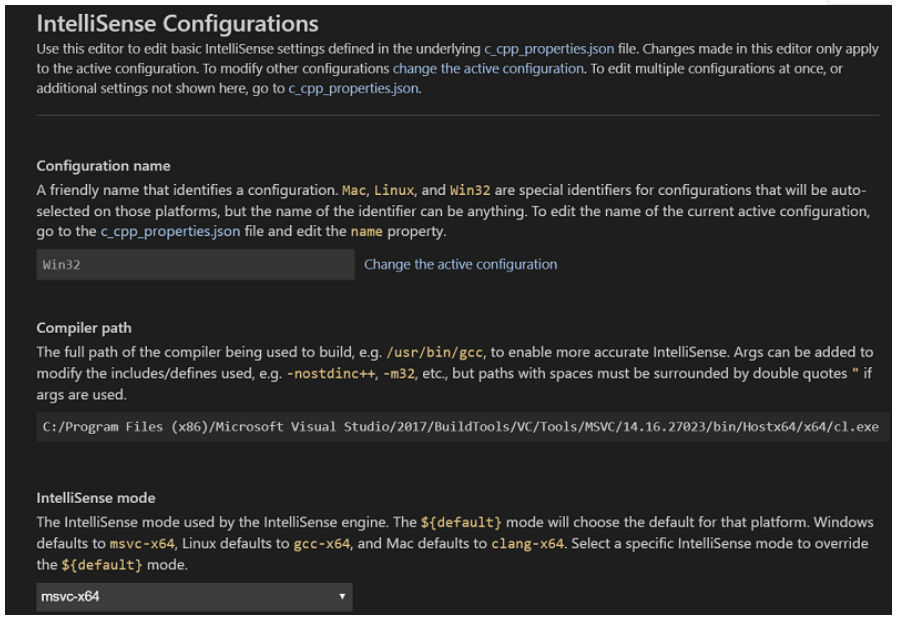Click the "IntelliSense Configurations" page heading
This screenshot has width=898, height=621.
pyautogui.click(x=177, y=23)
